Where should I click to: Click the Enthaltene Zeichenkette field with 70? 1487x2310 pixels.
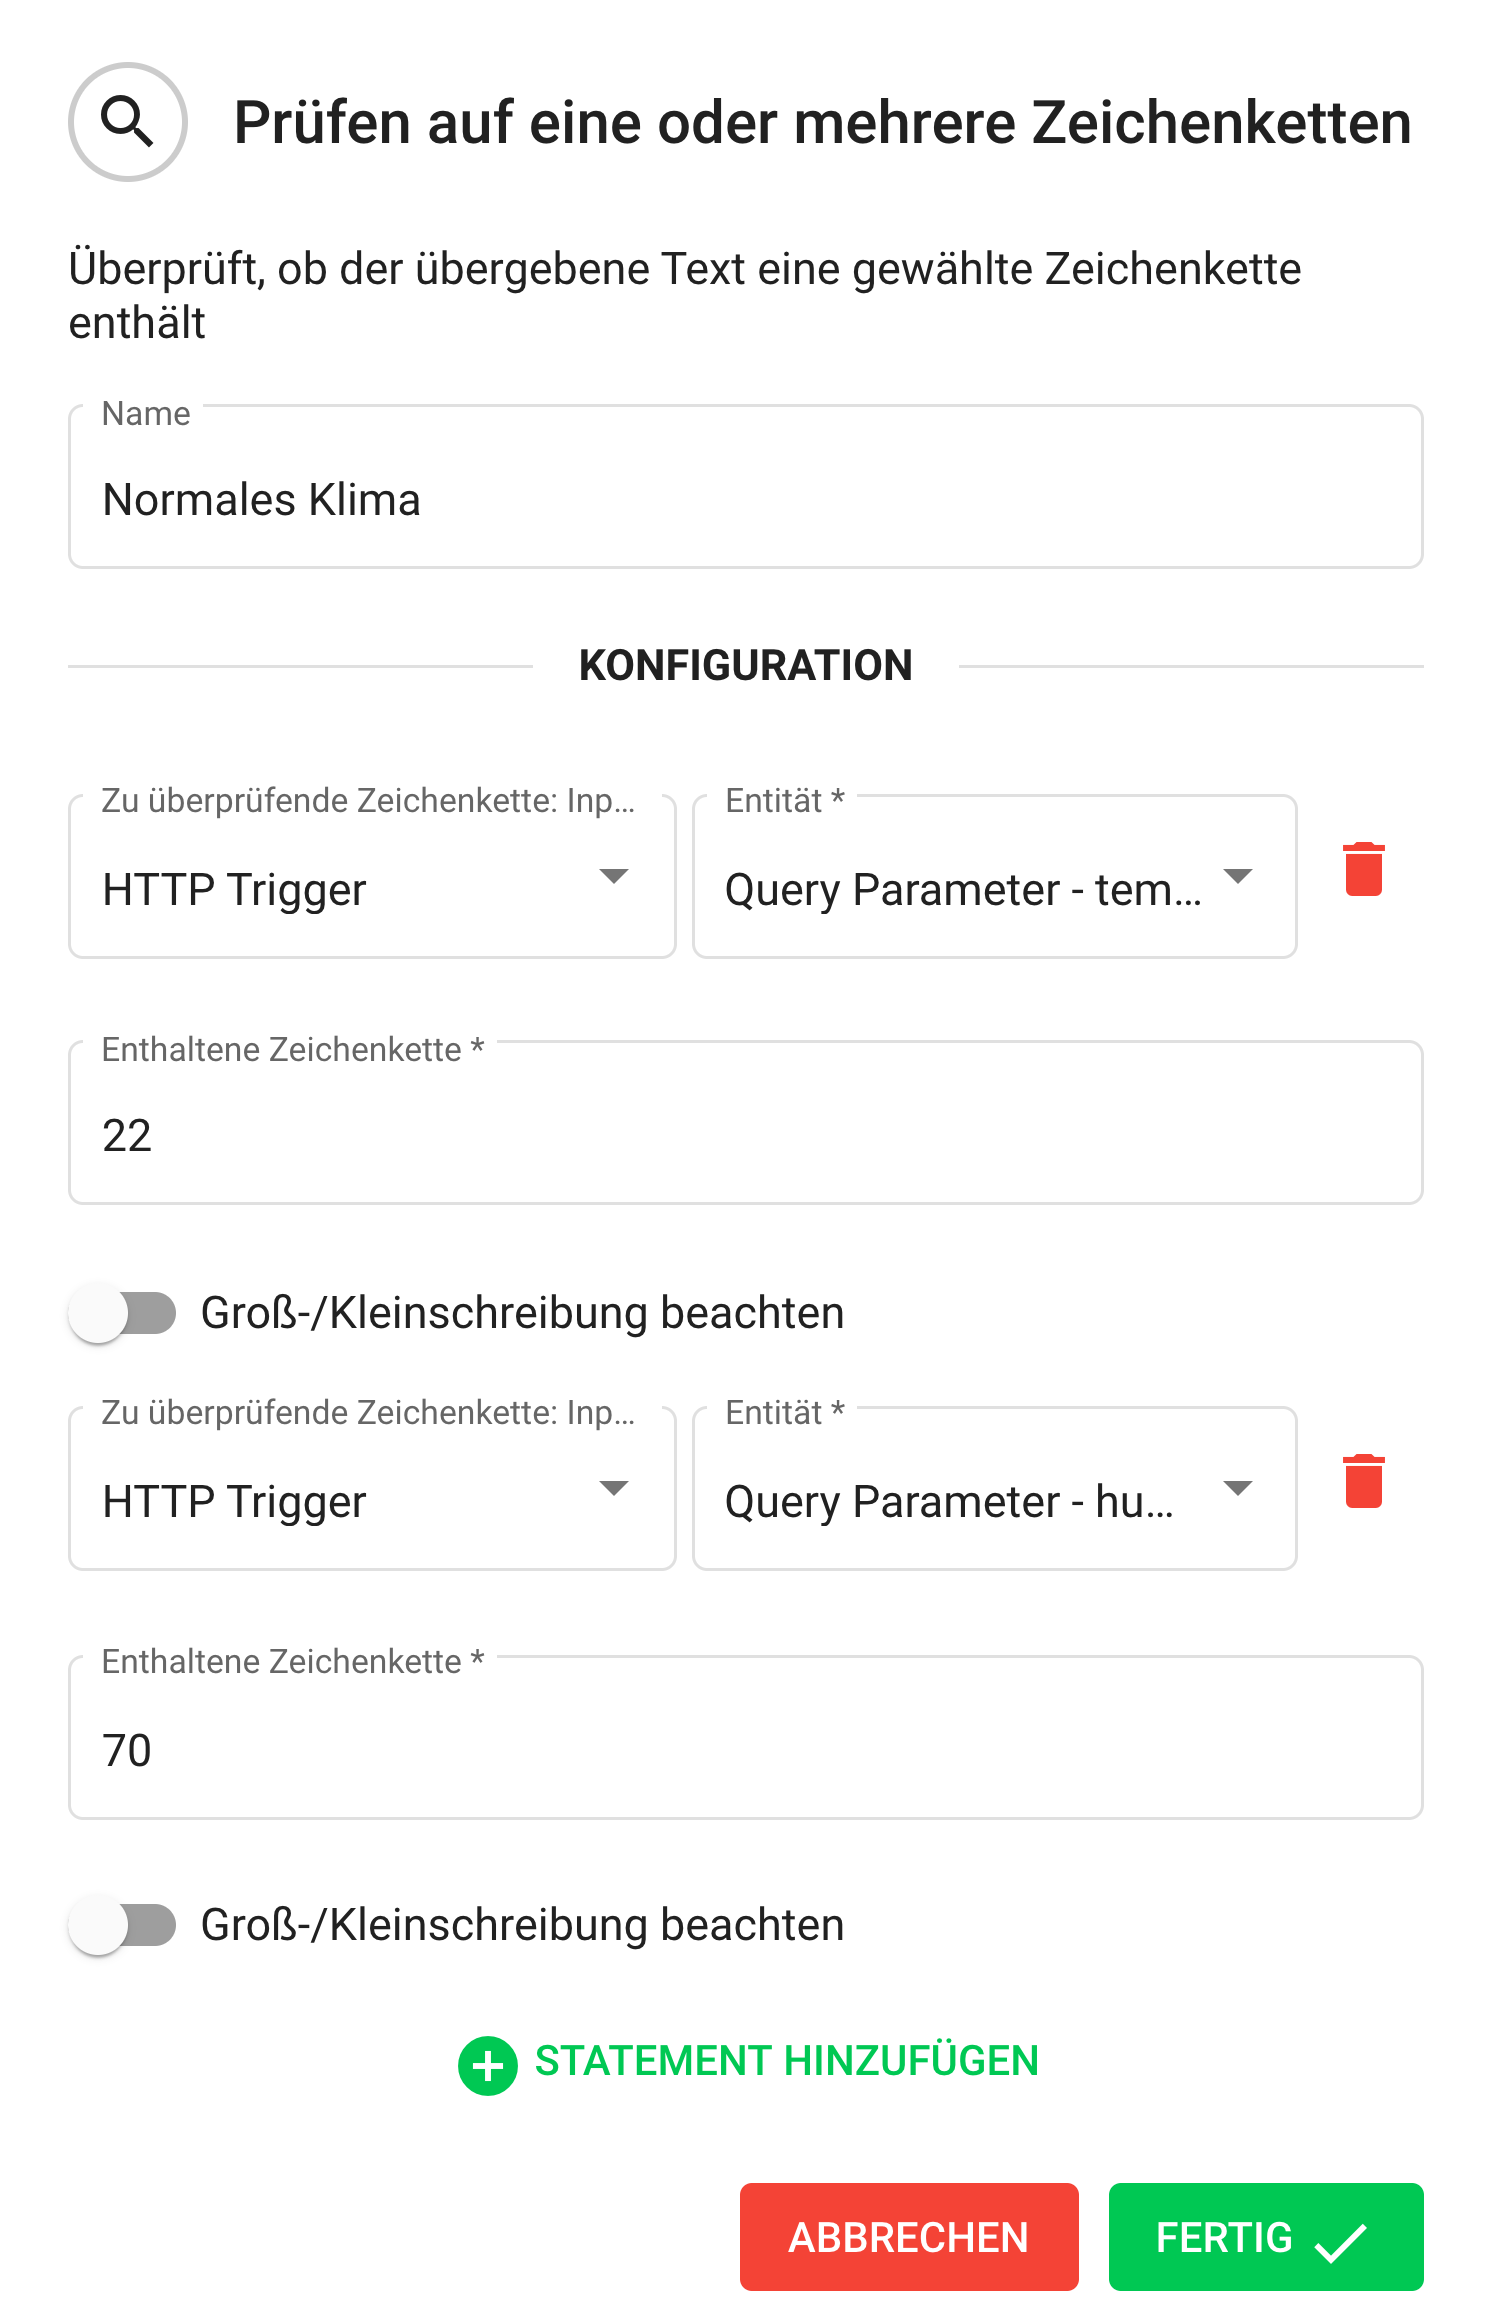745,1749
